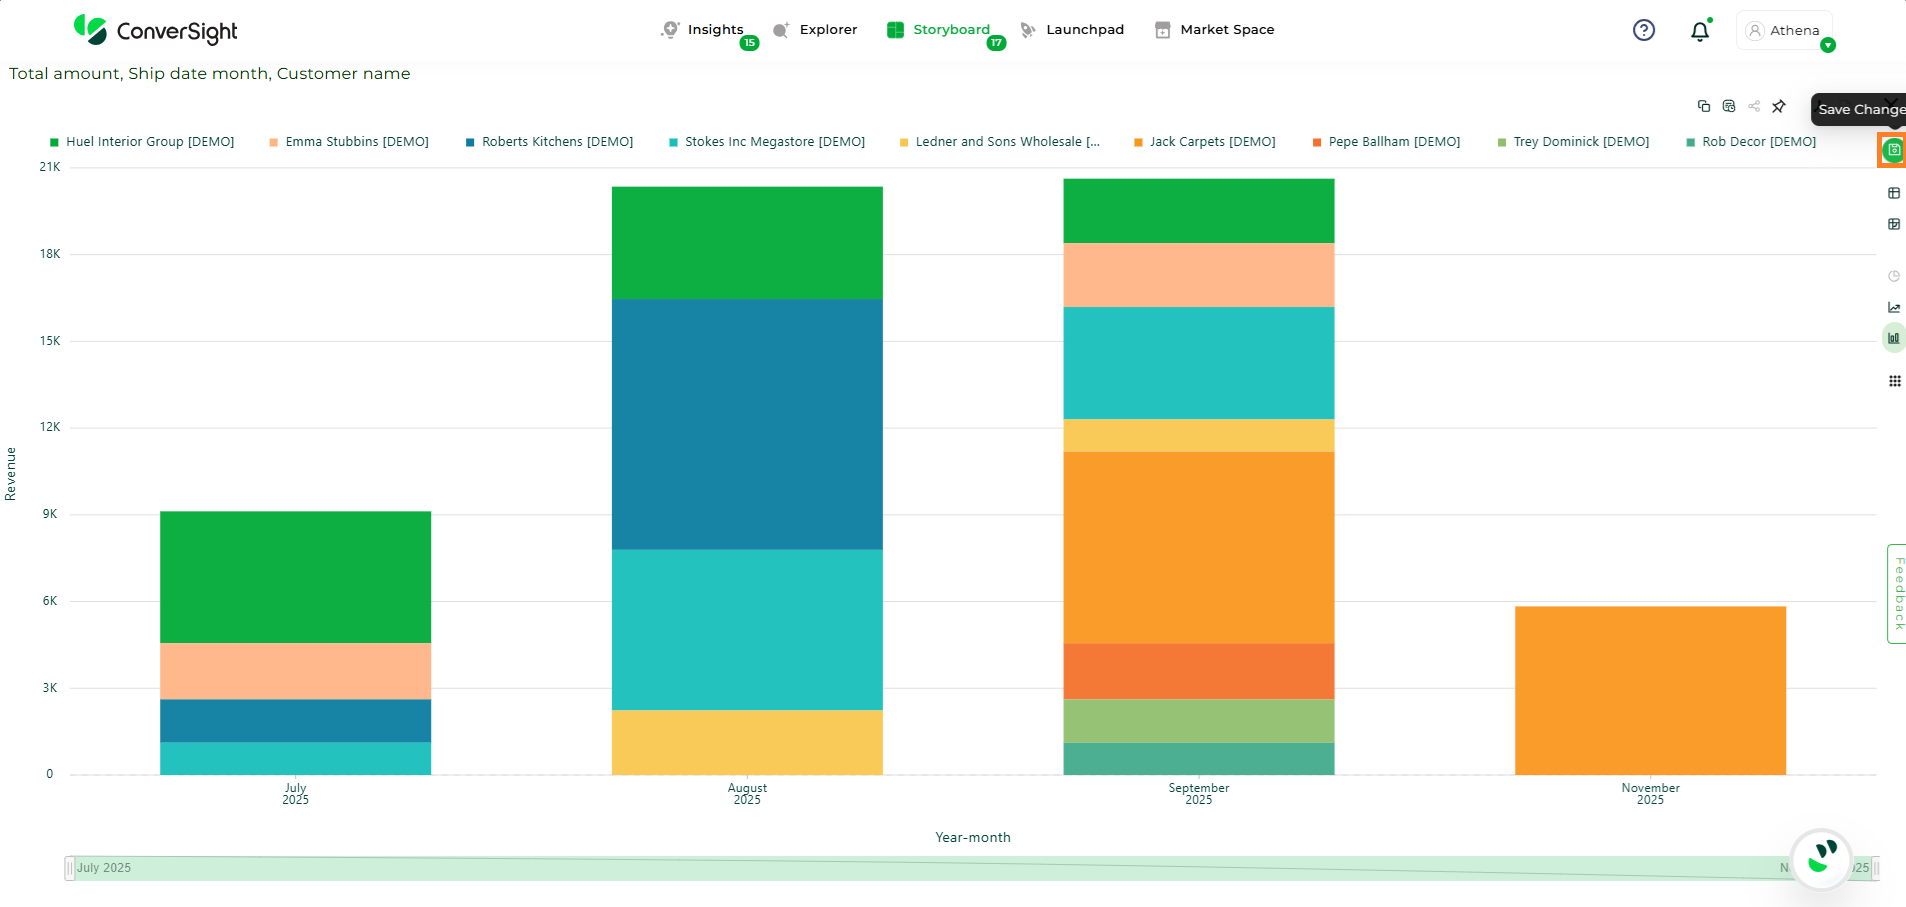This screenshot has height=907, width=1906.
Task: Open the Feedback side tab
Action: coord(1897,593)
